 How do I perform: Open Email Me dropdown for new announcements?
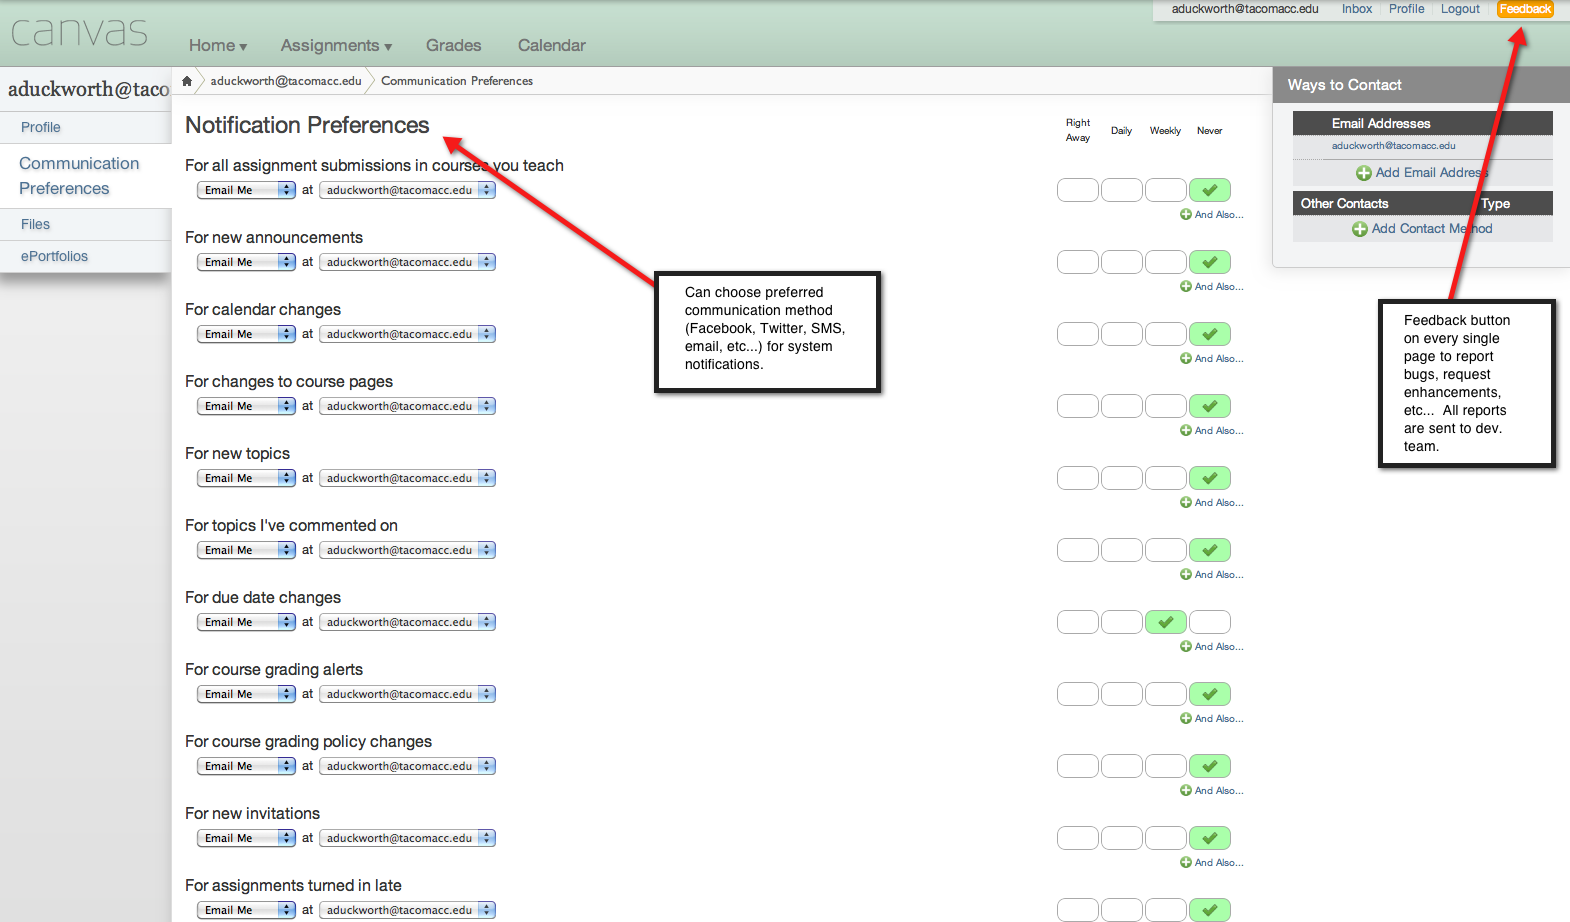pyautogui.click(x=247, y=262)
